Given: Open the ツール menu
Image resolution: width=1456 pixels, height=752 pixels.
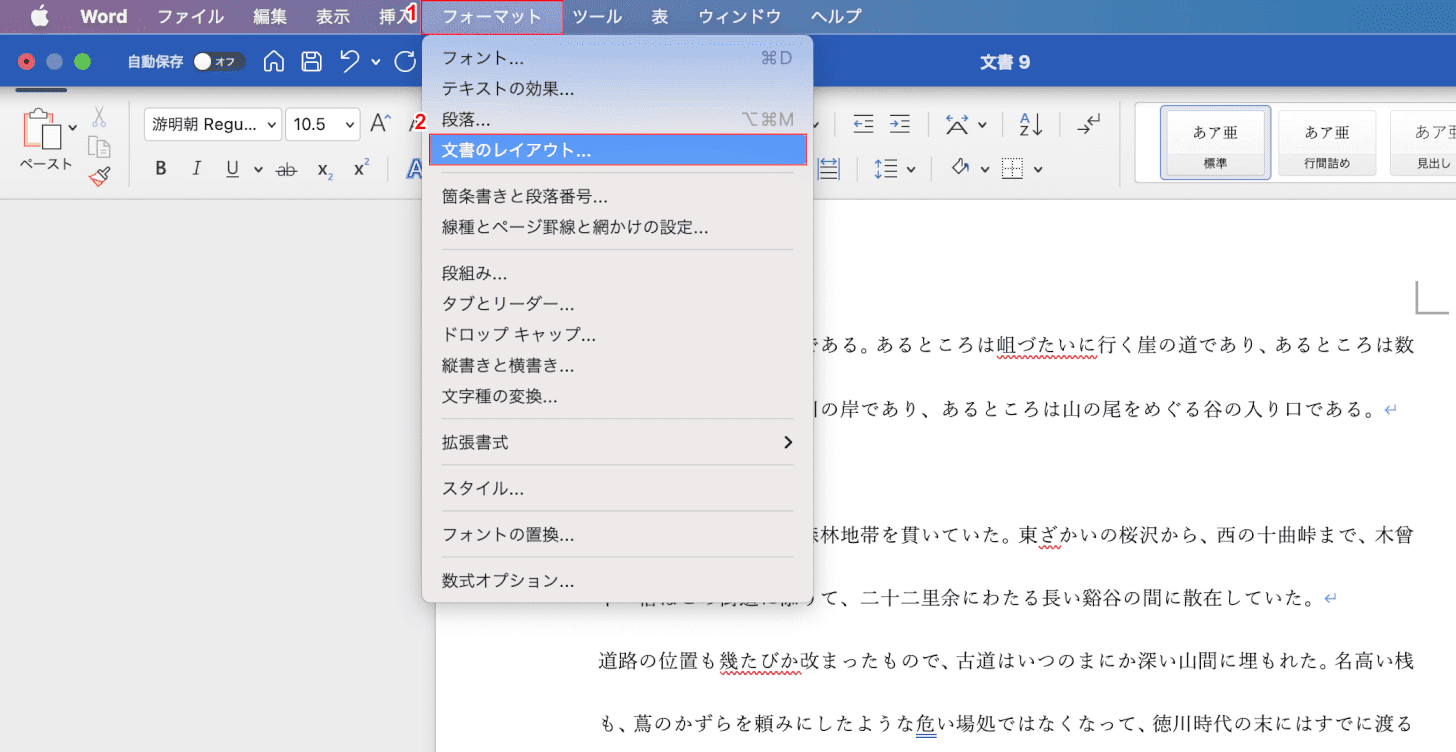Looking at the screenshot, I should point(597,16).
